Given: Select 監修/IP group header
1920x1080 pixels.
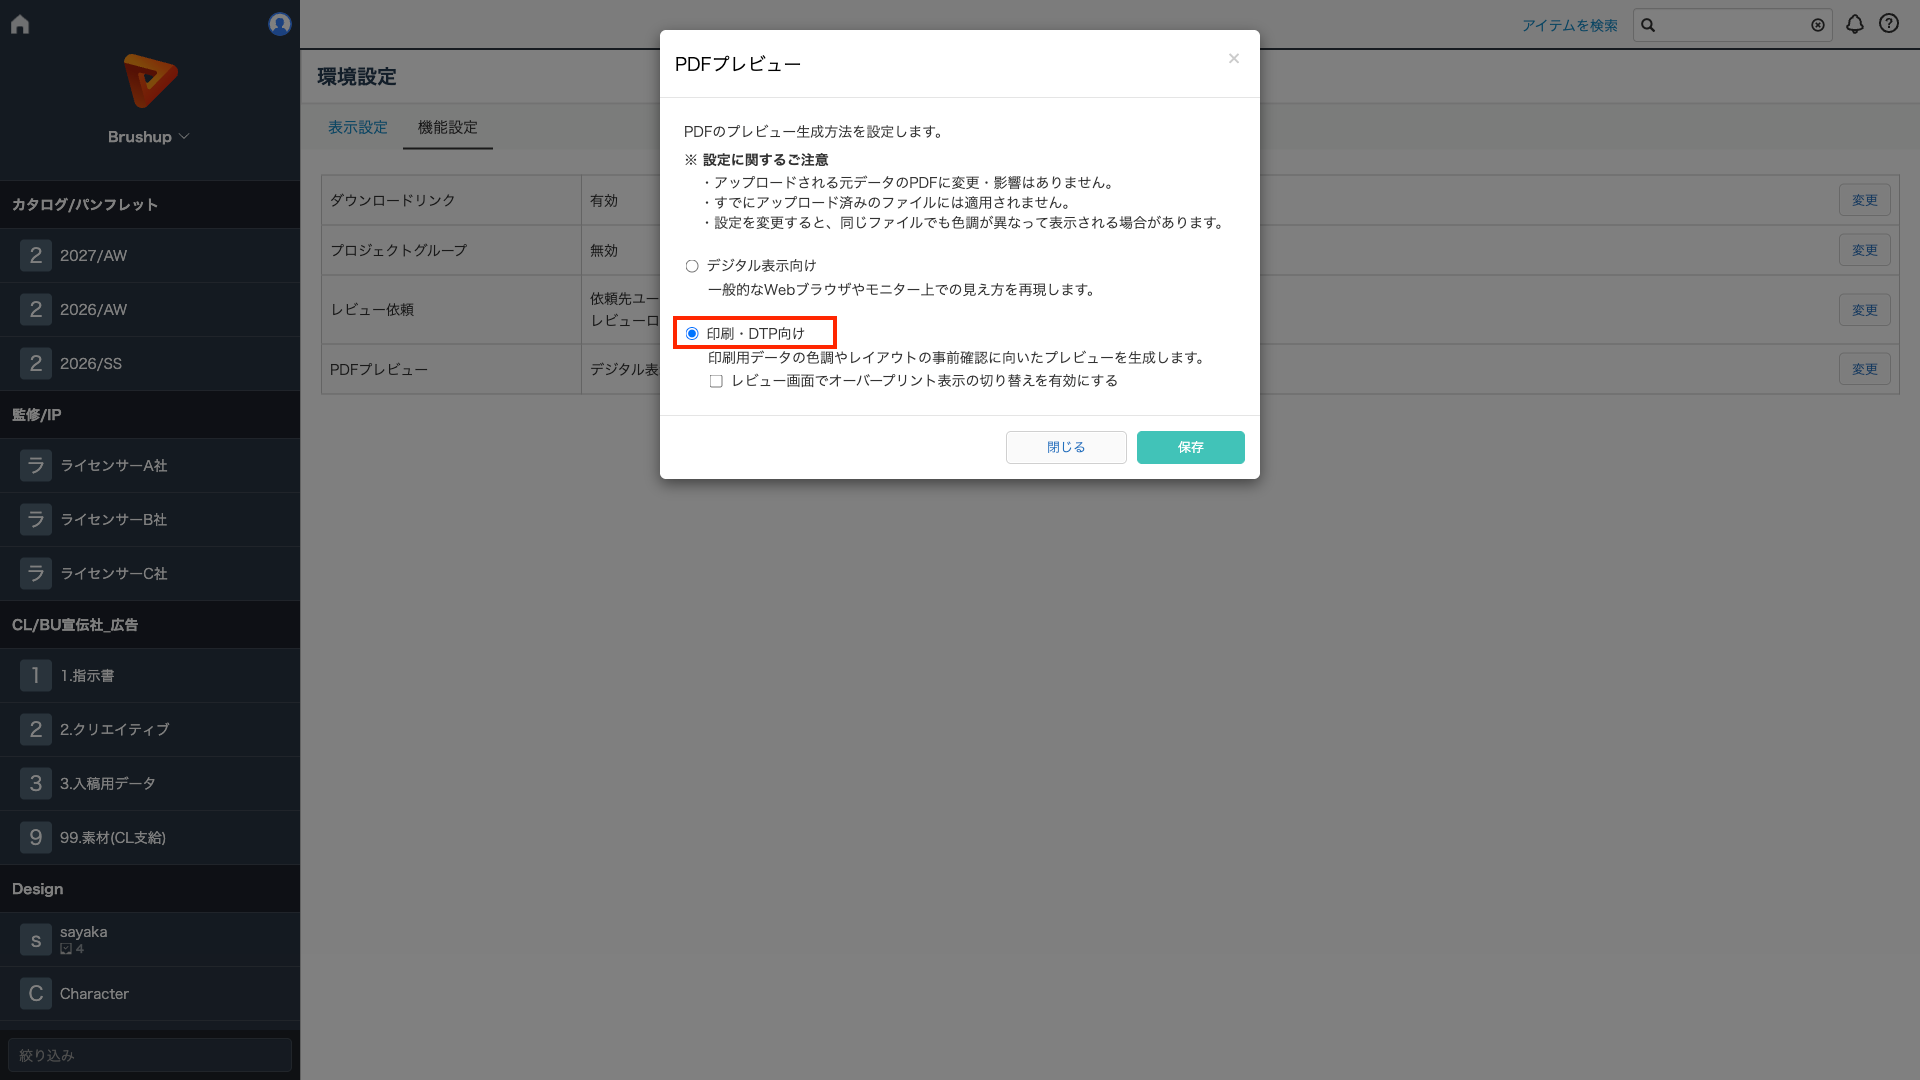Looking at the screenshot, I should click(x=150, y=415).
